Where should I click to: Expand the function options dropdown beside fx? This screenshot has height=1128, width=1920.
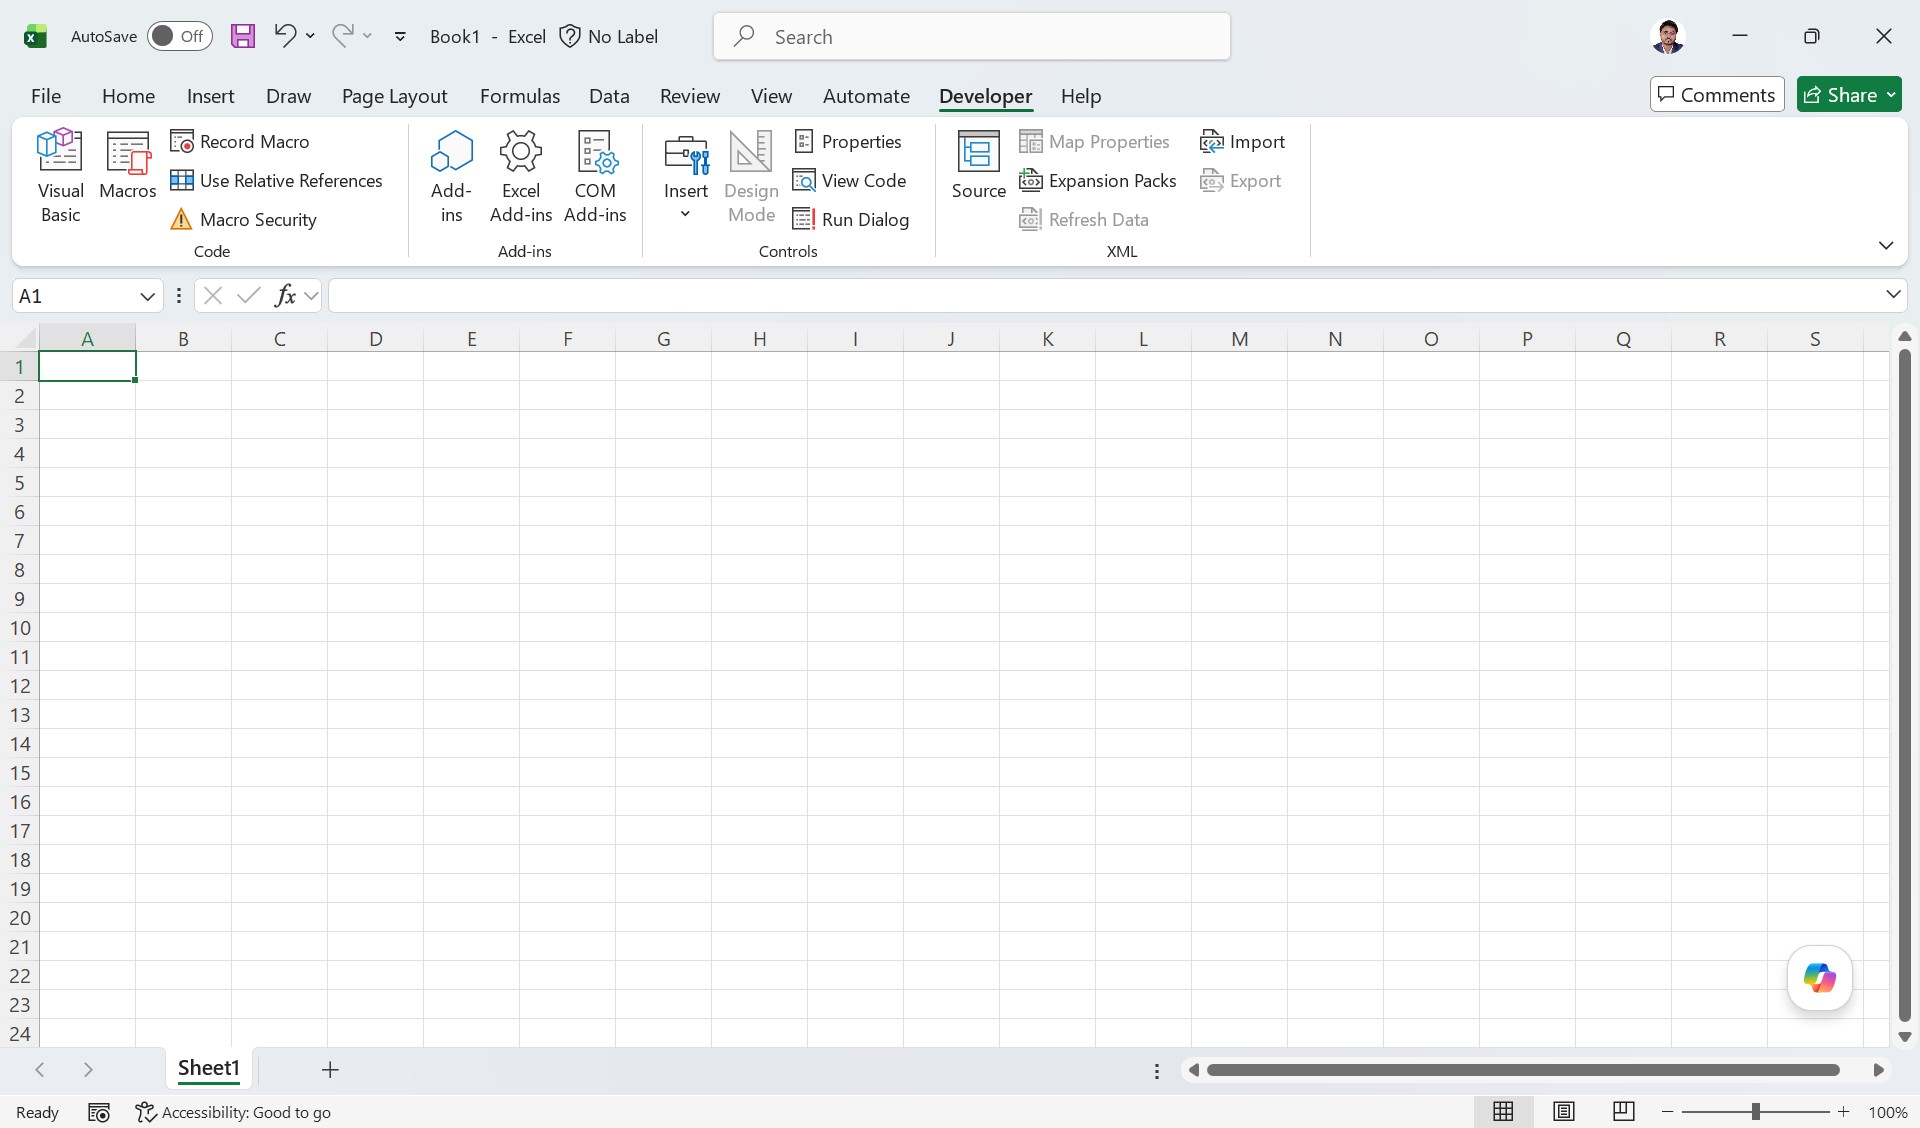point(311,295)
